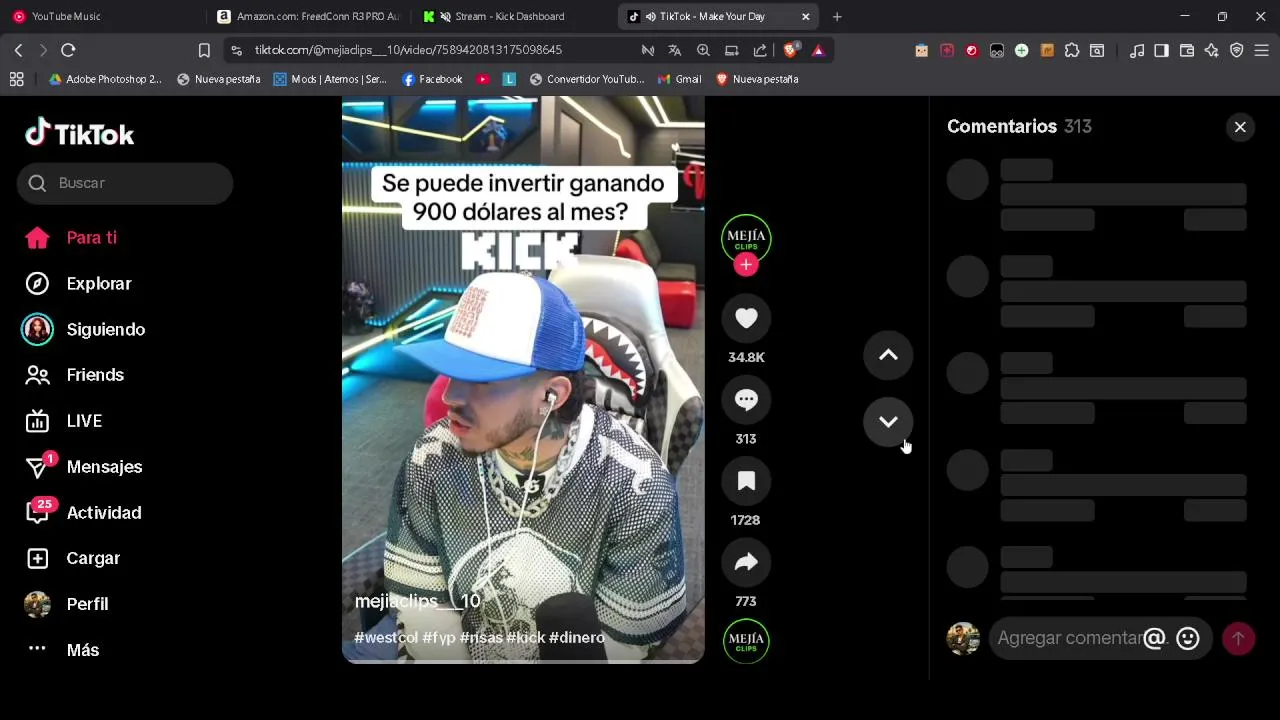Viewport: 1280px width, 720px height.
Task: Open the share page icon in address bar
Action: tap(760, 50)
